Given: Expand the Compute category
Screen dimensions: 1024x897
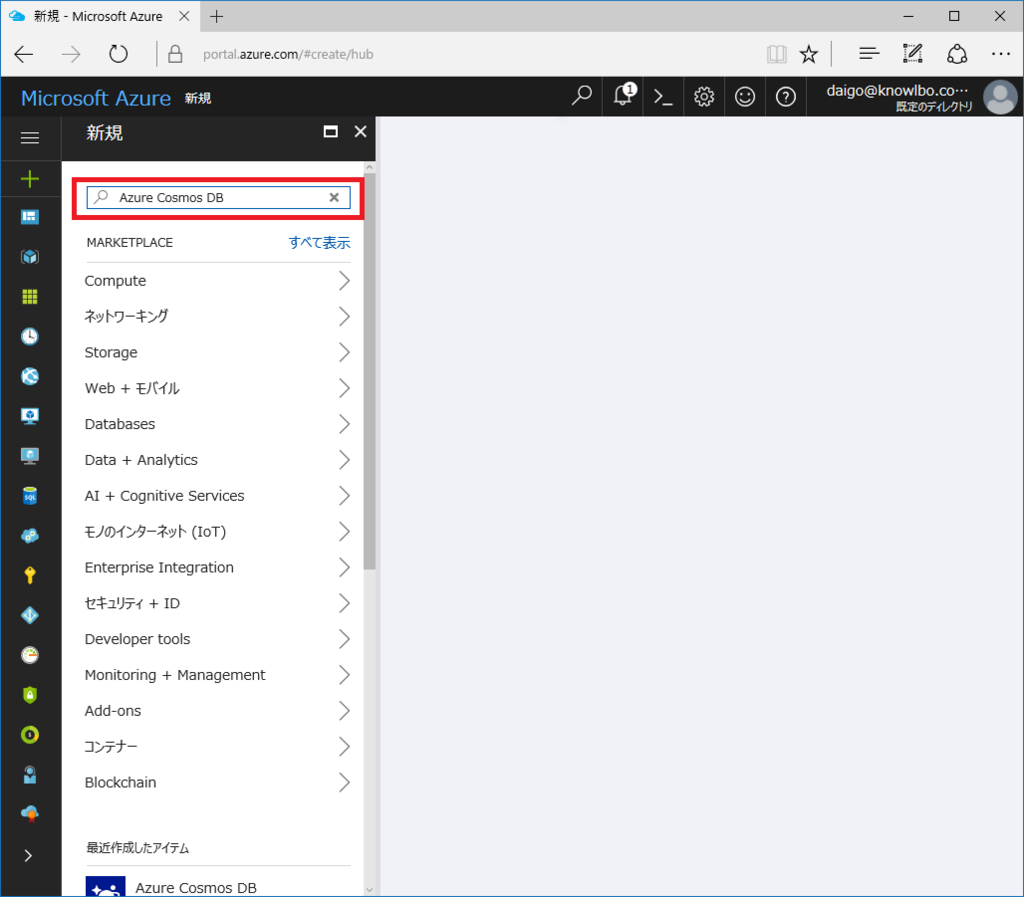Looking at the screenshot, I should point(217,281).
